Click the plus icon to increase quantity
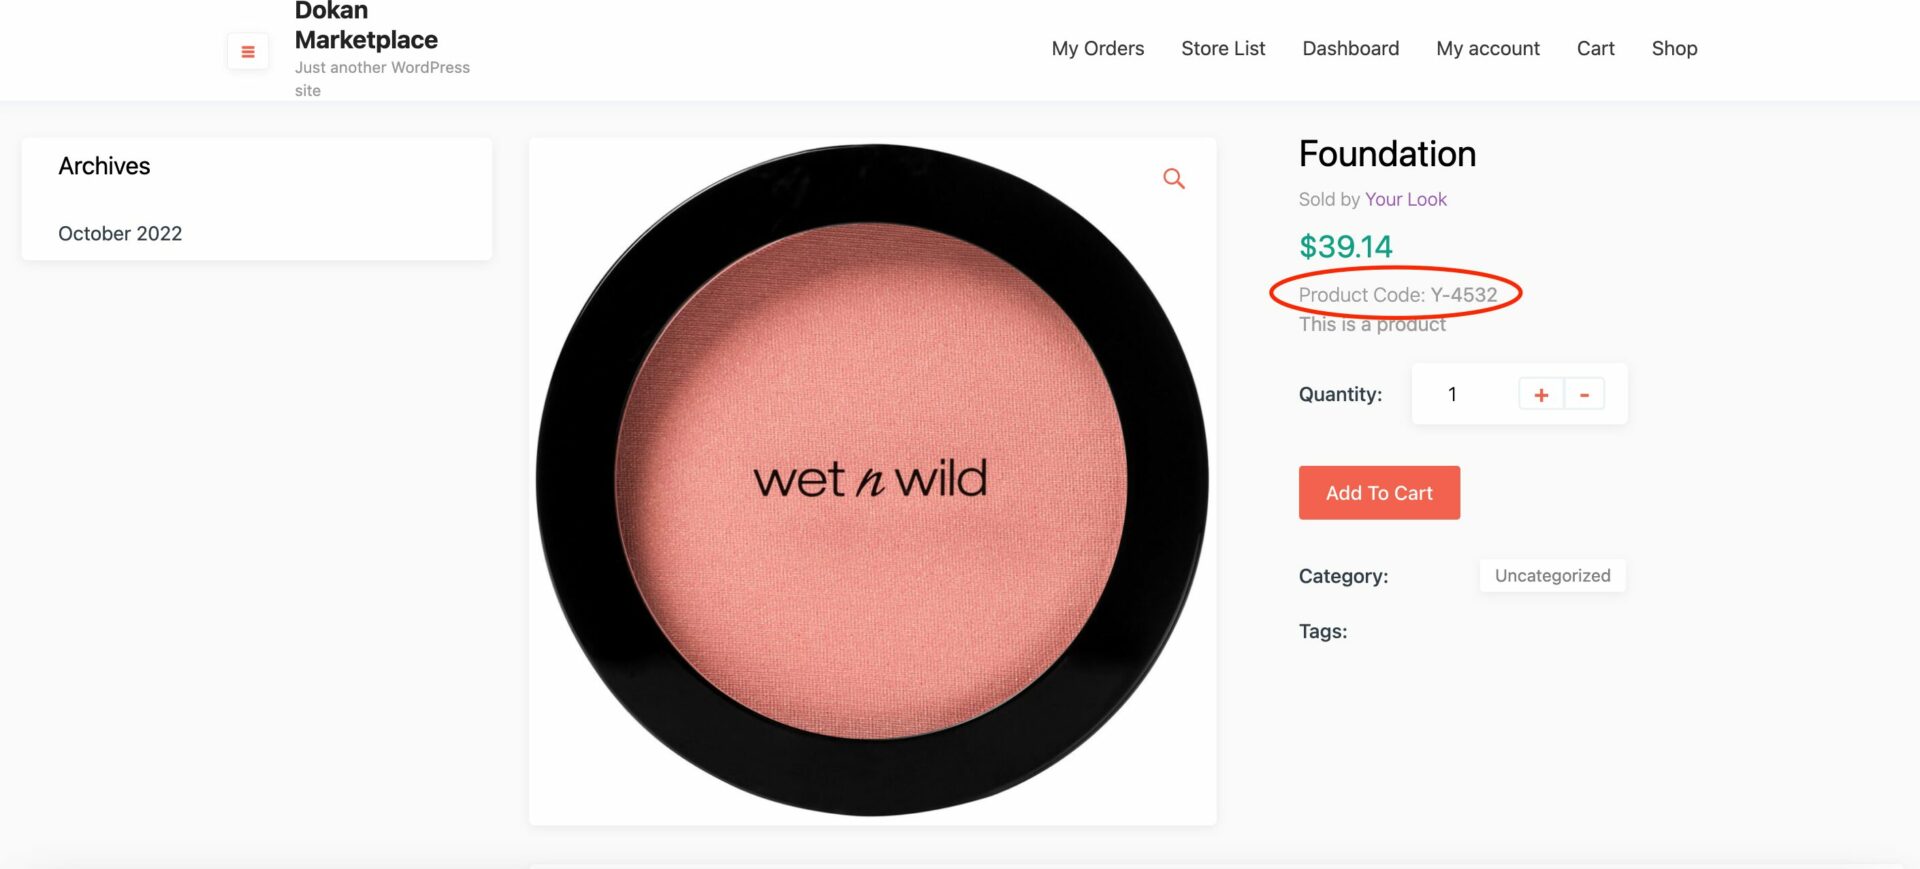The image size is (1920, 869). (1541, 394)
